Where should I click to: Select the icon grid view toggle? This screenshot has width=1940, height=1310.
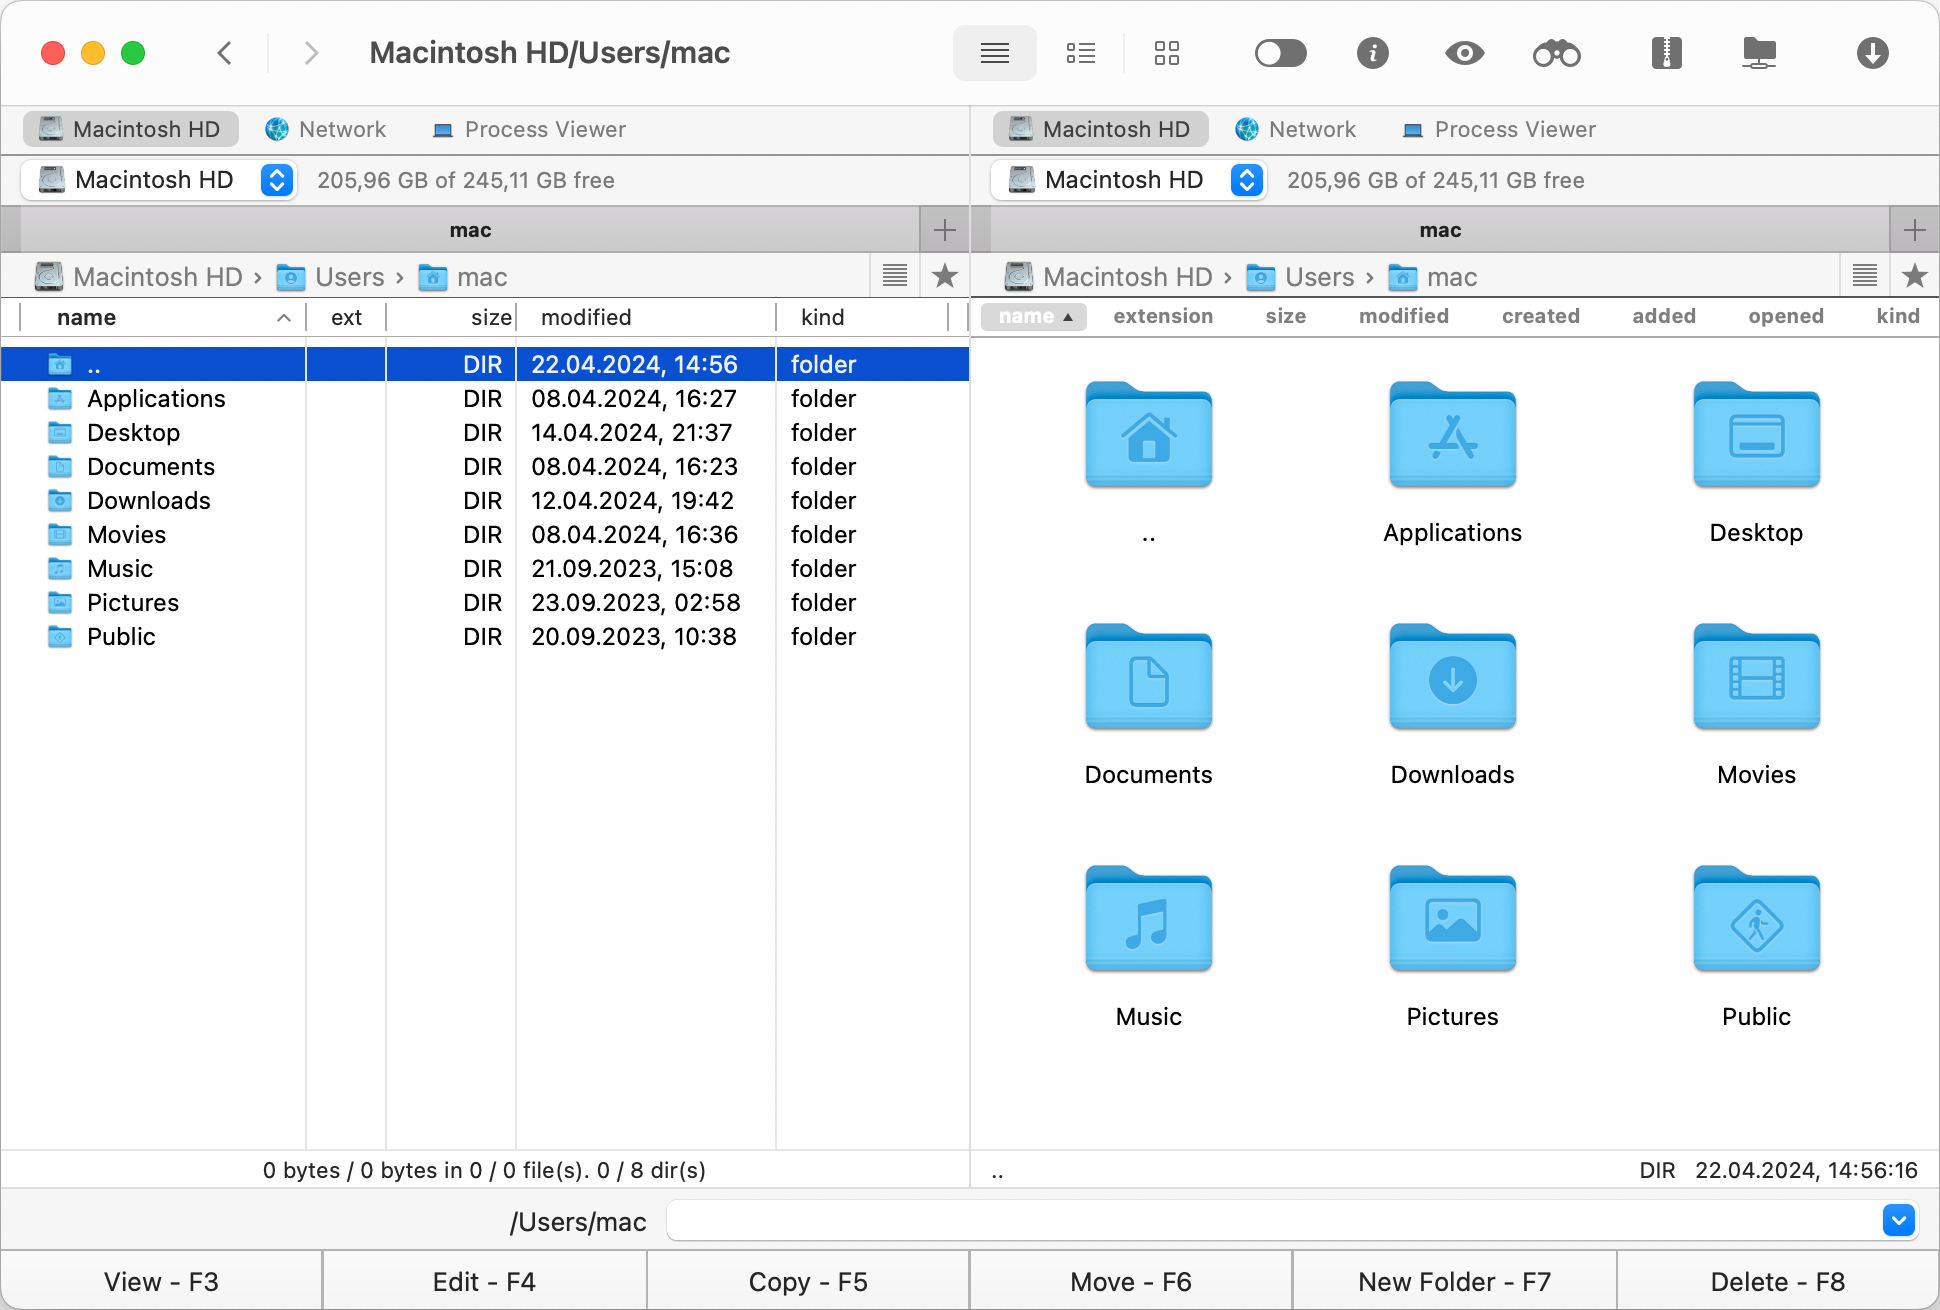[x=1165, y=54]
